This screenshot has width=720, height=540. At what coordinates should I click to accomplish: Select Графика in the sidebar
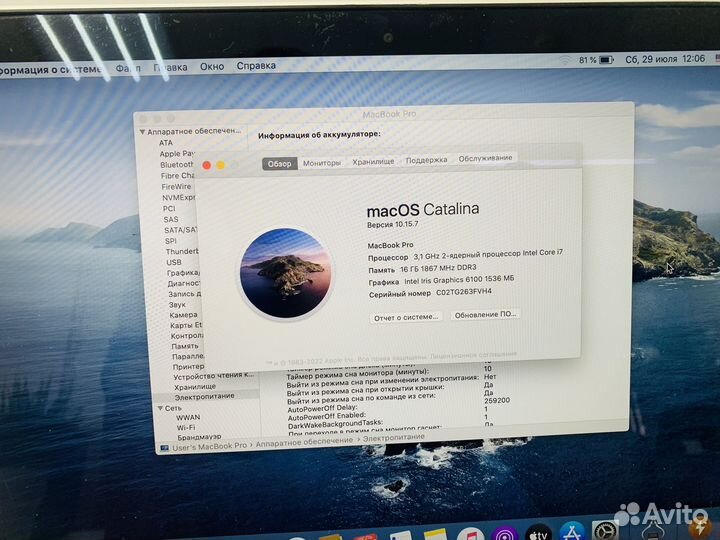point(183,273)
